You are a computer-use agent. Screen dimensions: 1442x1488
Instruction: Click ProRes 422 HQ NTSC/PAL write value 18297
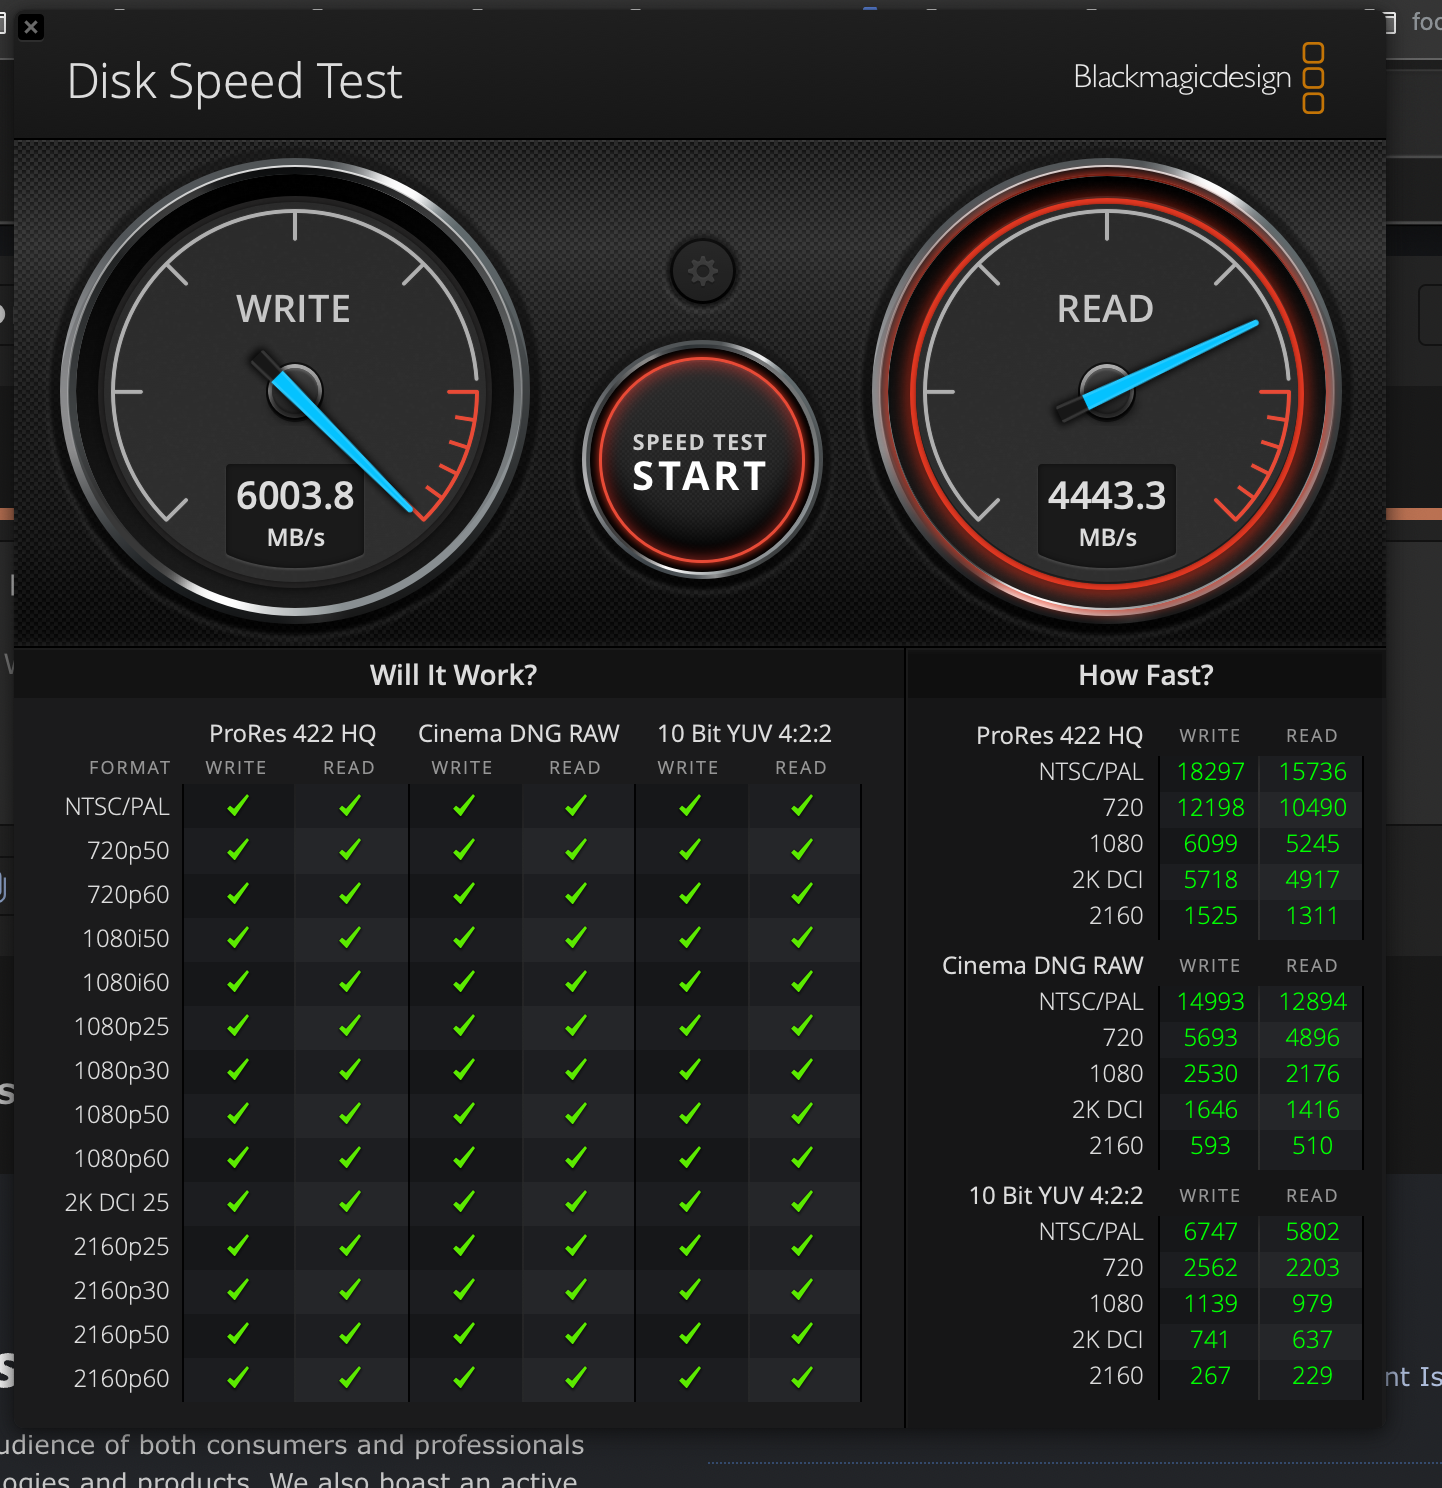coord(1210,772)
